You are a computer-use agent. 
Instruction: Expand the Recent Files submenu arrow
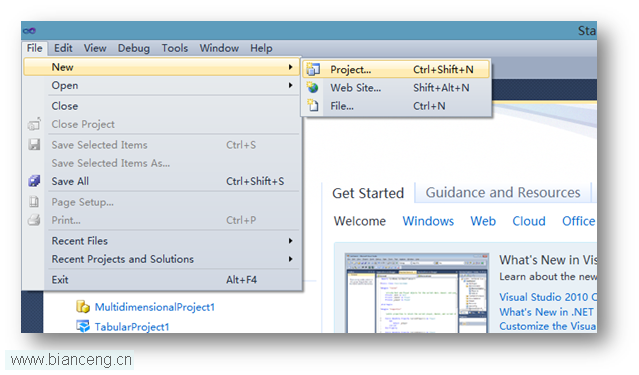(x=291, y=241)
